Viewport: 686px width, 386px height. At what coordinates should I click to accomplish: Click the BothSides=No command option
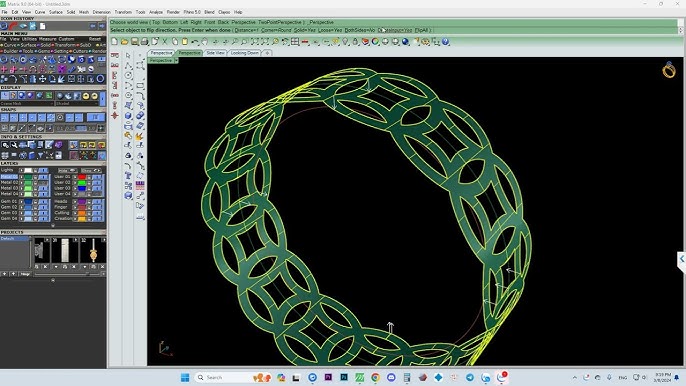pos(360,30)
